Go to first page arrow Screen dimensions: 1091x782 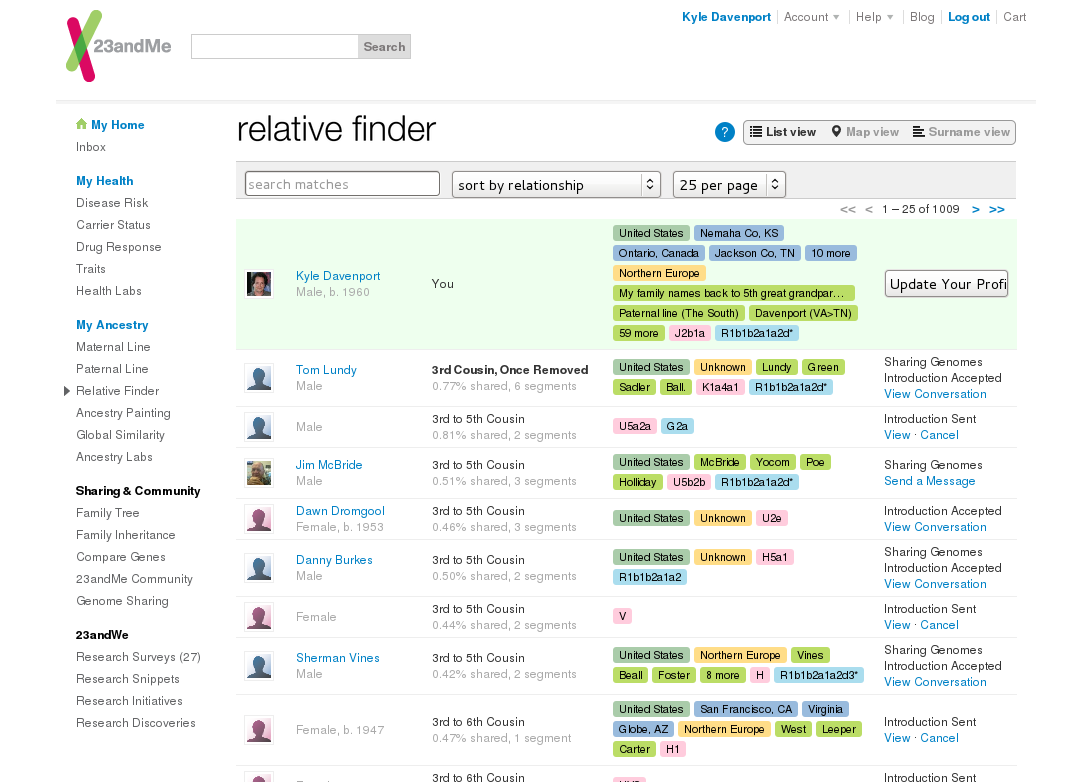coord(847,209)
